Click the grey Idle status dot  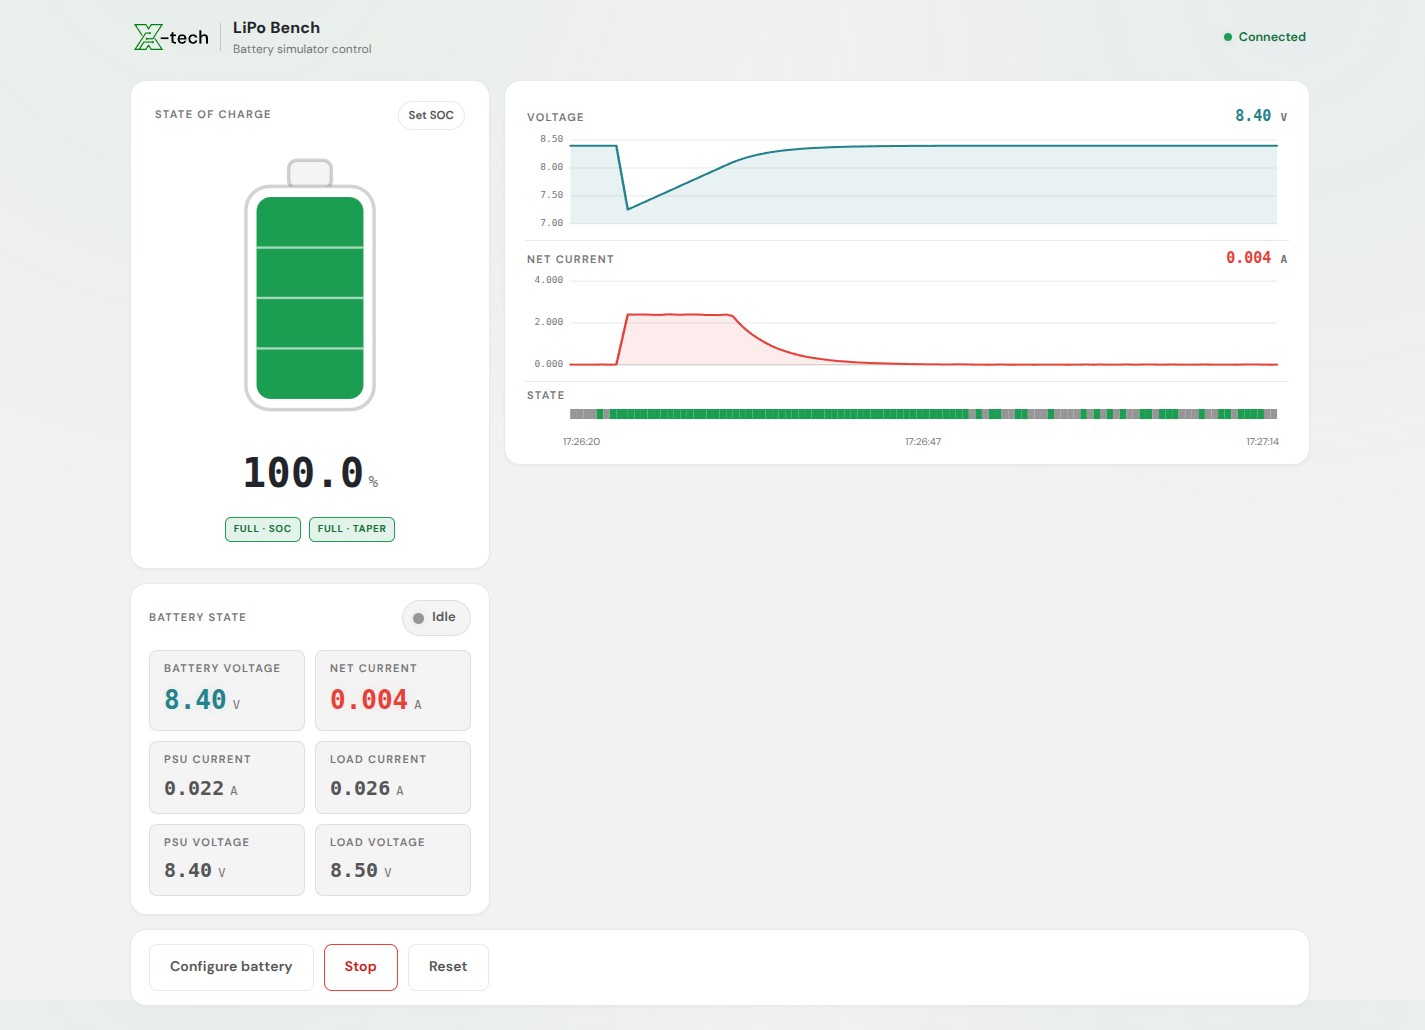coord(419,618)
